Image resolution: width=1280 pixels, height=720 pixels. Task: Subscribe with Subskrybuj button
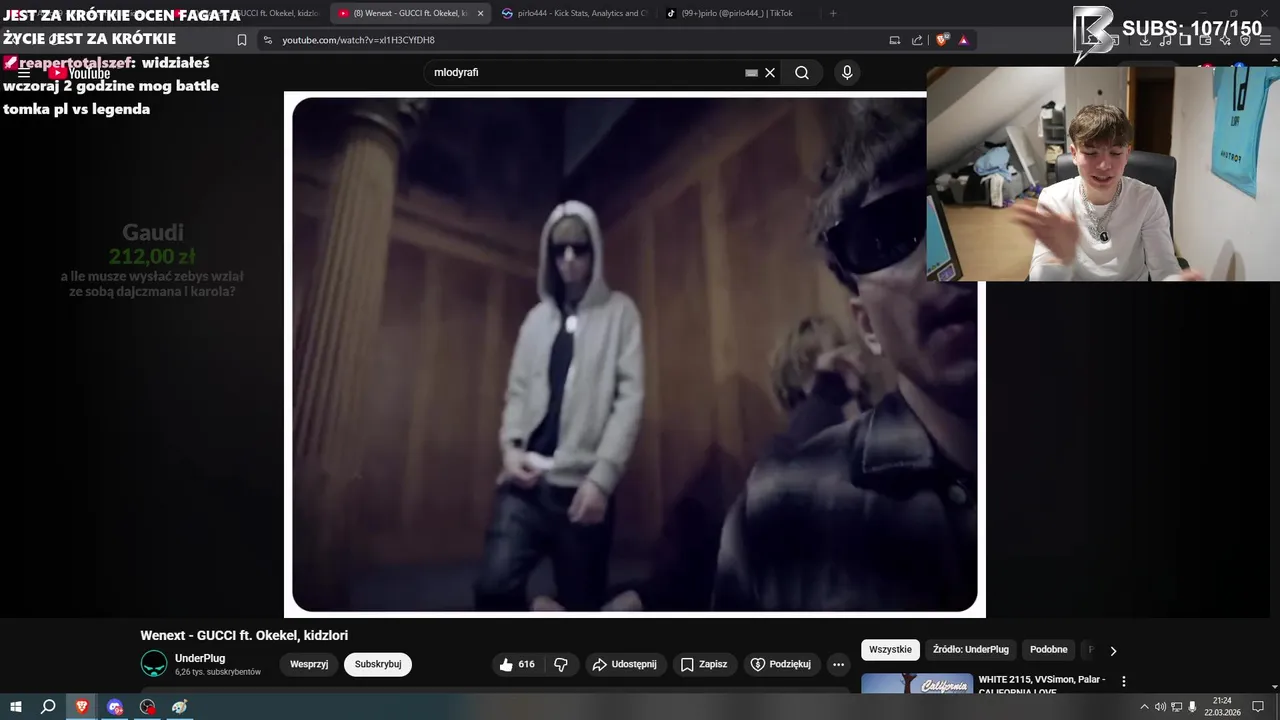pos(378,664)
